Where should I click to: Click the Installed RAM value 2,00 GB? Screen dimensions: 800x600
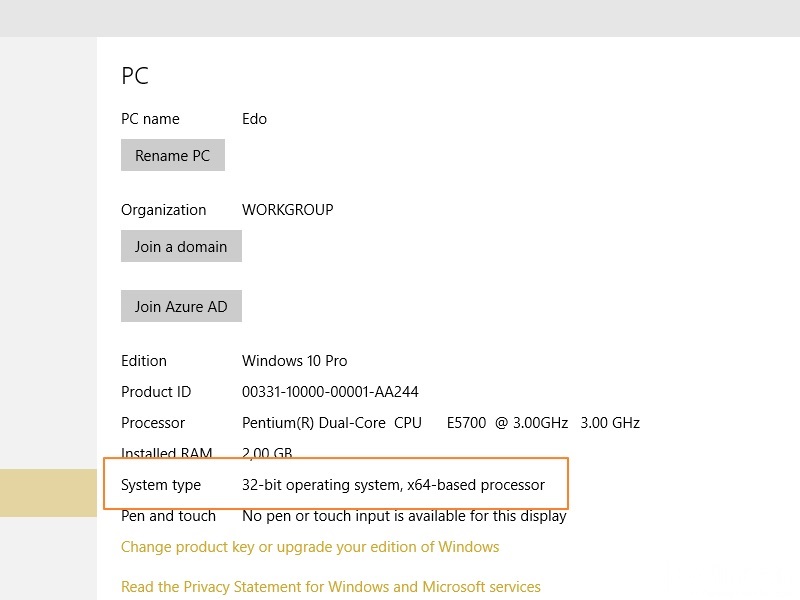click(270, 454)
